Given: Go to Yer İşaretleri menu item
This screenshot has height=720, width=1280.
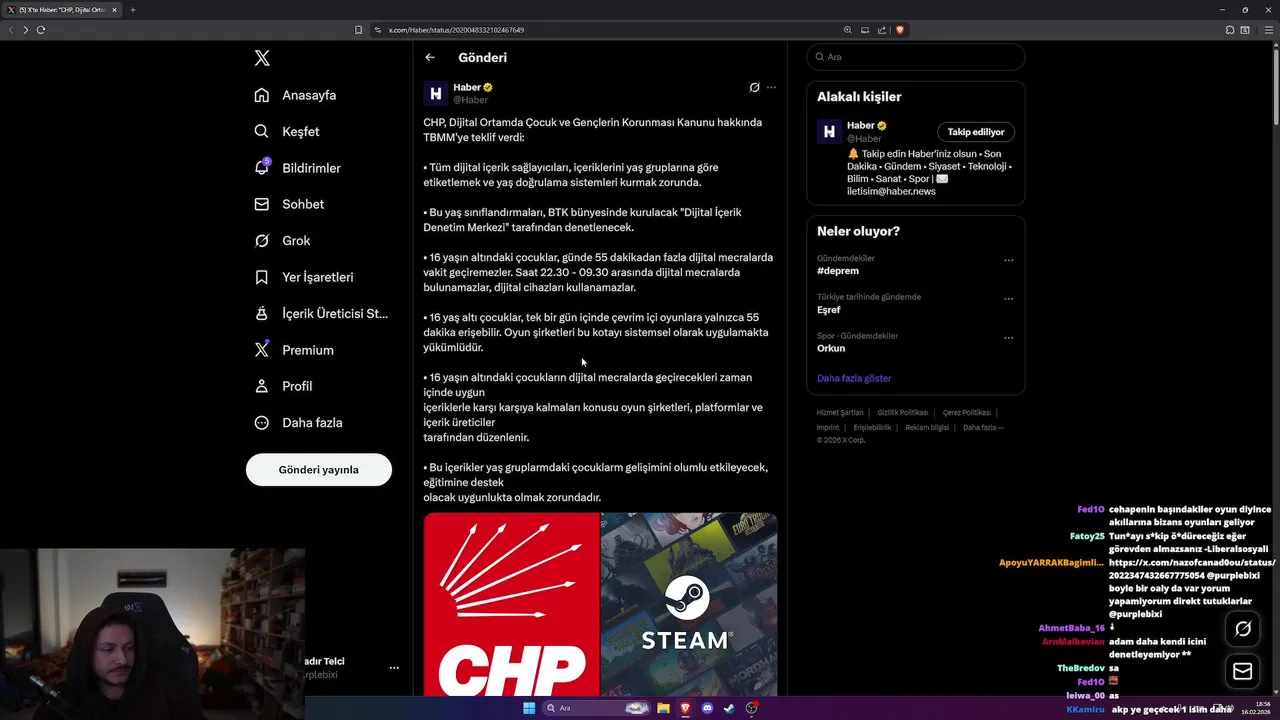Looking at the screenshot, I should pyautogui.click(x=317, y=277).
